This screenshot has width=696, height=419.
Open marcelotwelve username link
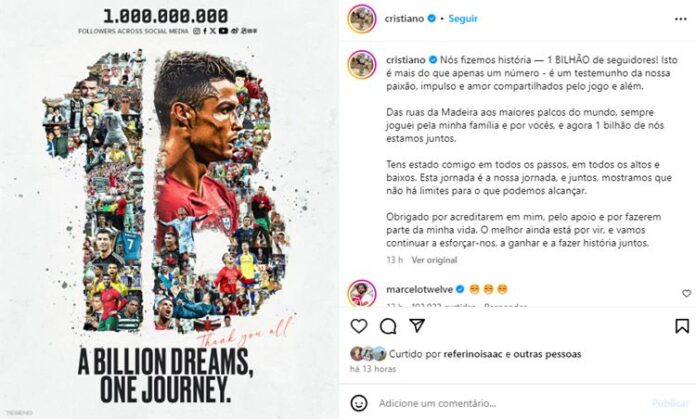419,289
